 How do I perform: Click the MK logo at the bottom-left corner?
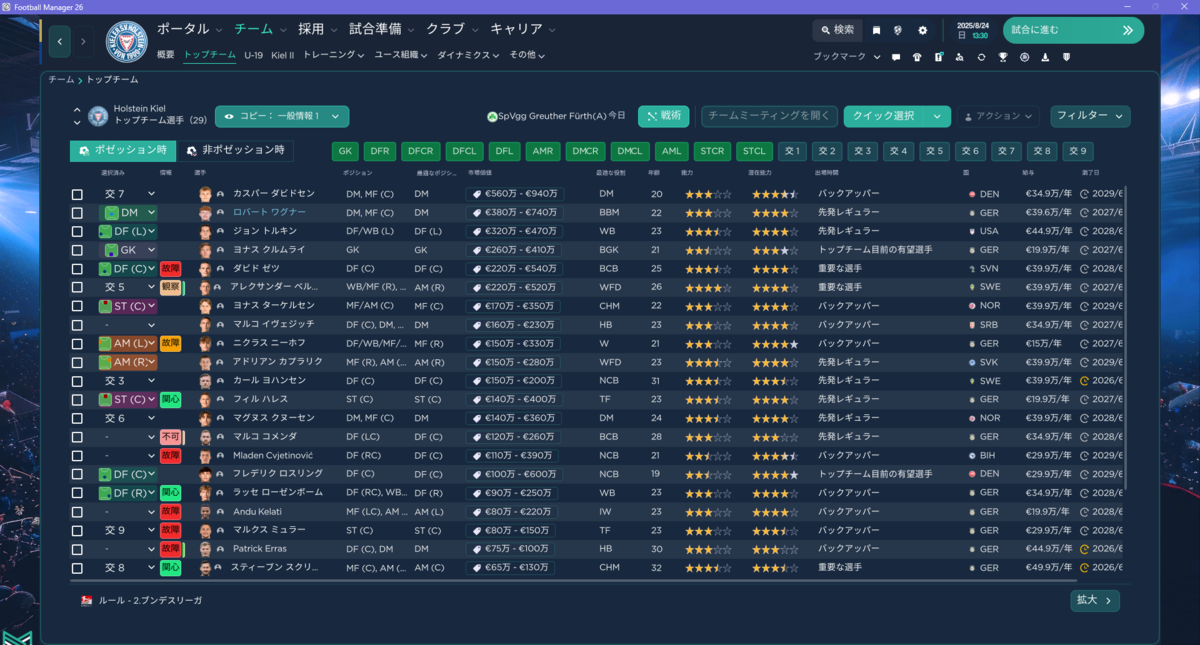tap(16, 637)
